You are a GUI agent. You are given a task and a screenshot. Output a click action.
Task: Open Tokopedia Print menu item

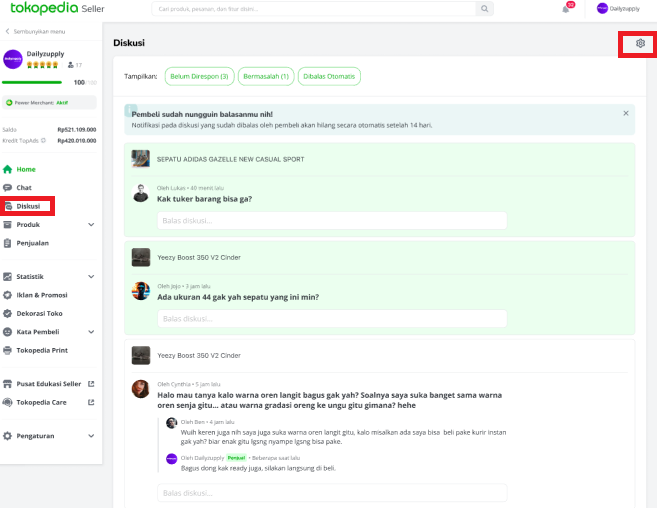point(42,350)
